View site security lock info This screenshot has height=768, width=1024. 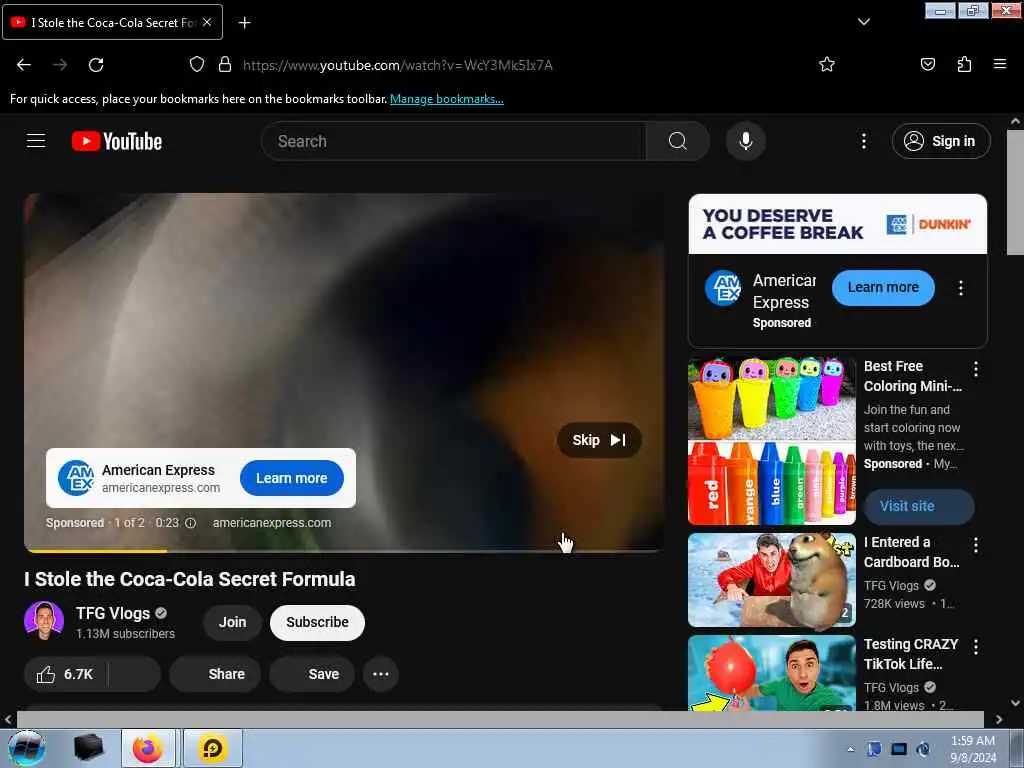225,65
